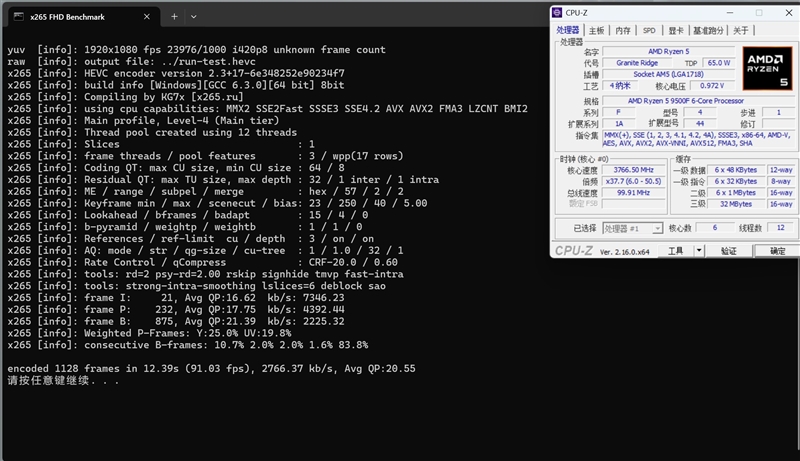The height and width of the screenshot is (461, 800).
Task: Click the 验证 button
Action: (728, 251)
